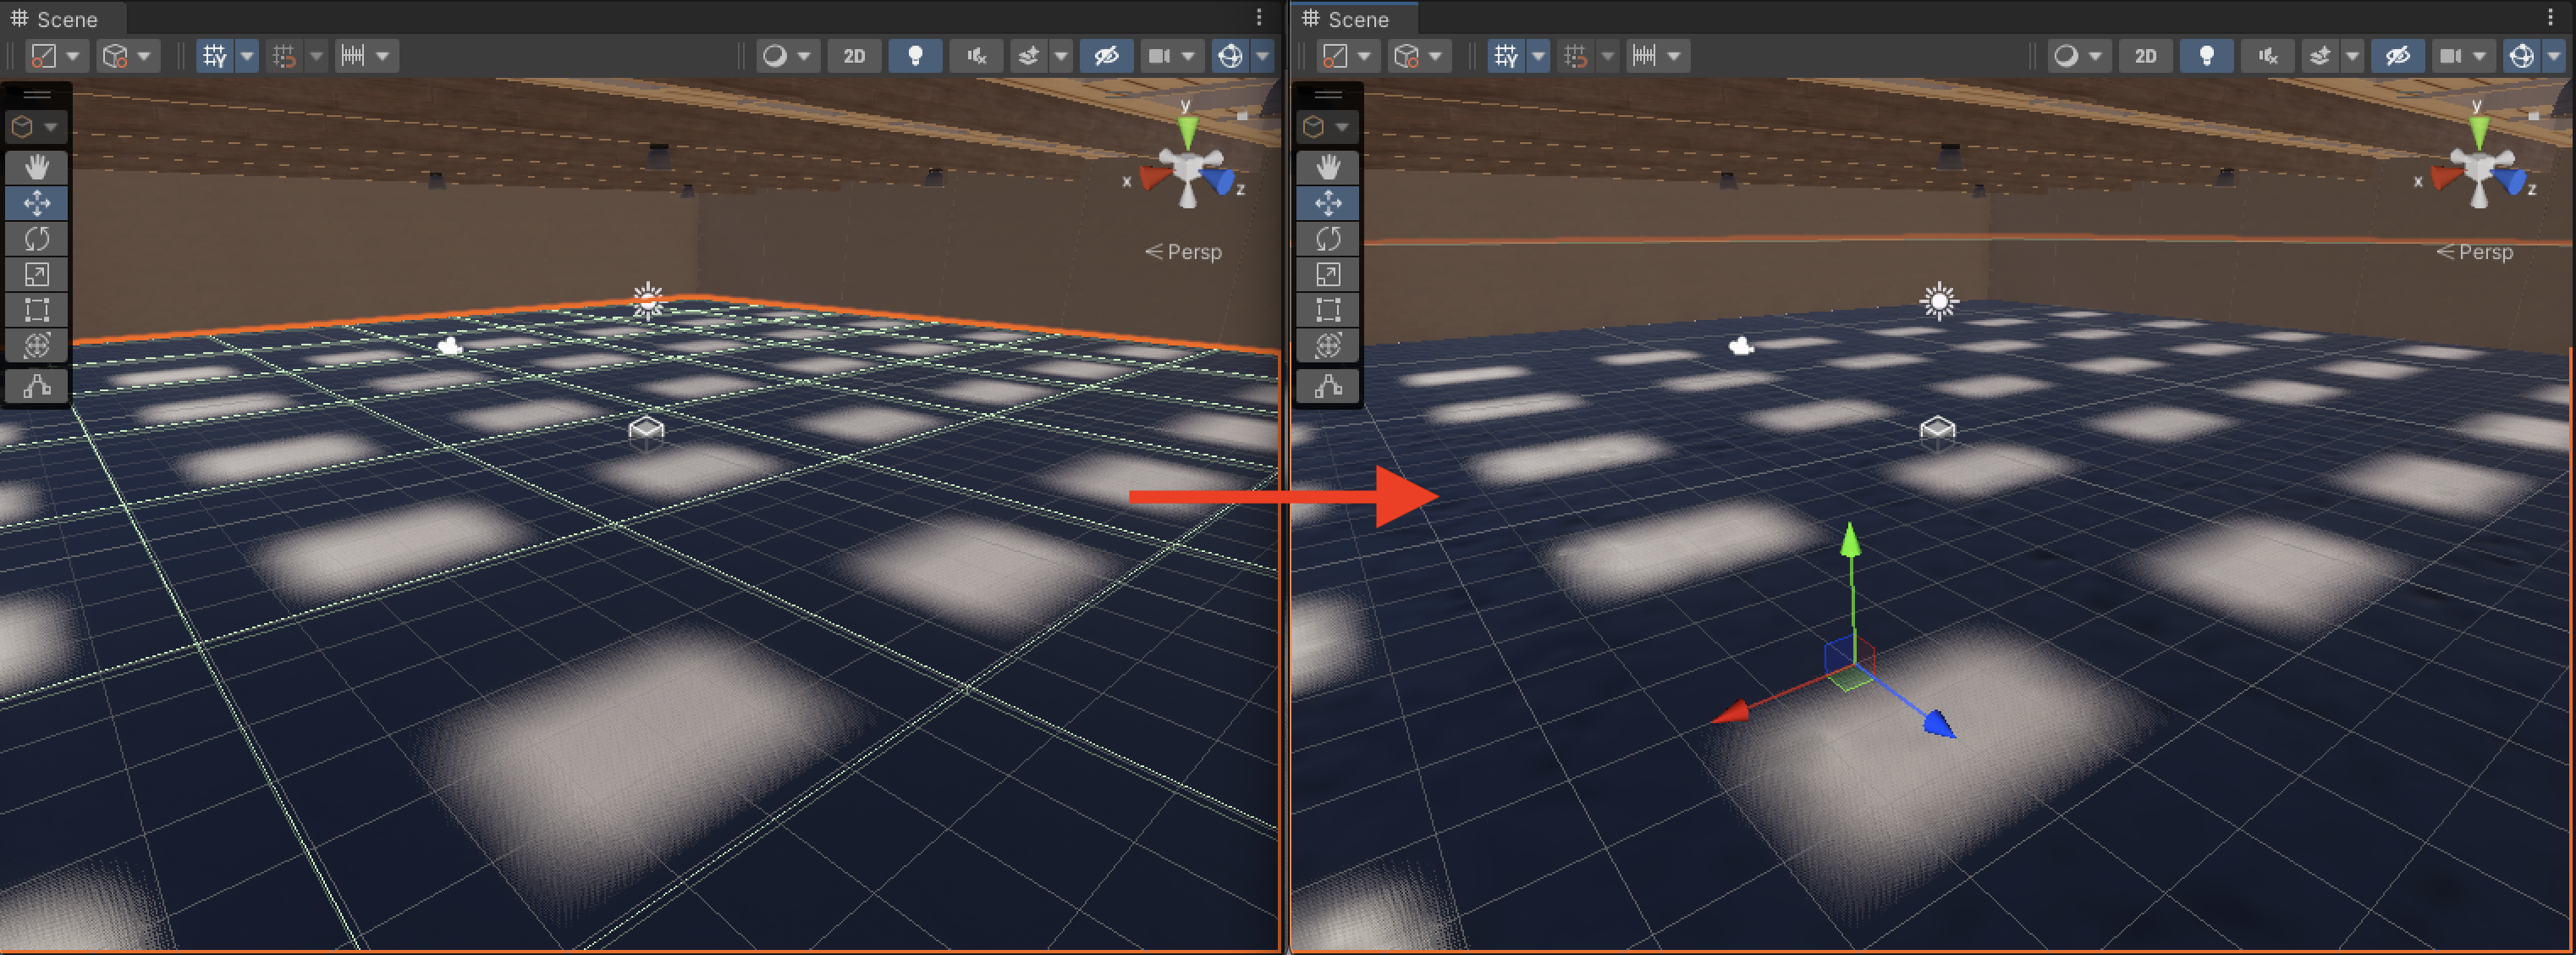
Task: Select the Rotate tool in left Scene view
Action: [x=37, y=239]
